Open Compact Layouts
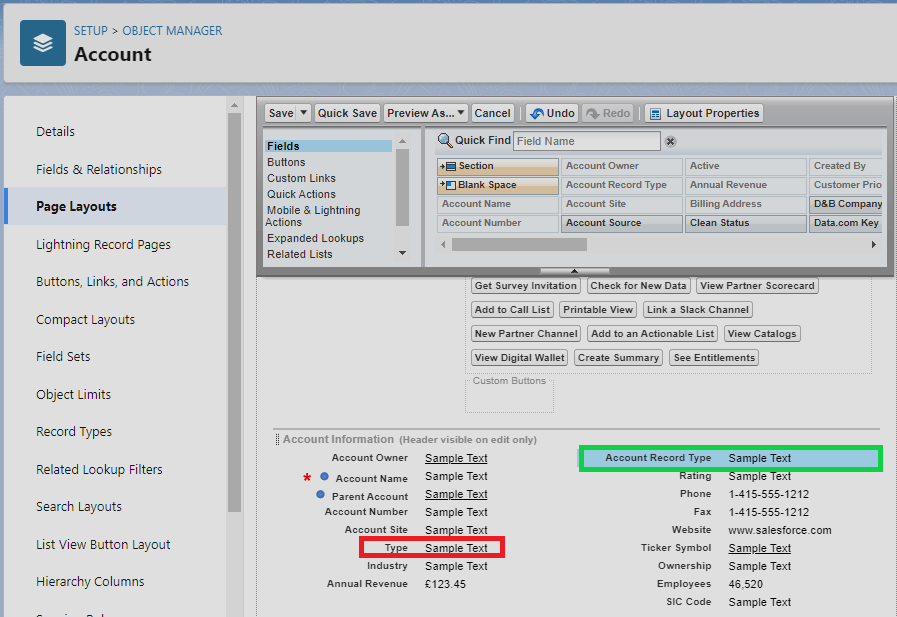This screenshot has width=897, height=617. 86,320
